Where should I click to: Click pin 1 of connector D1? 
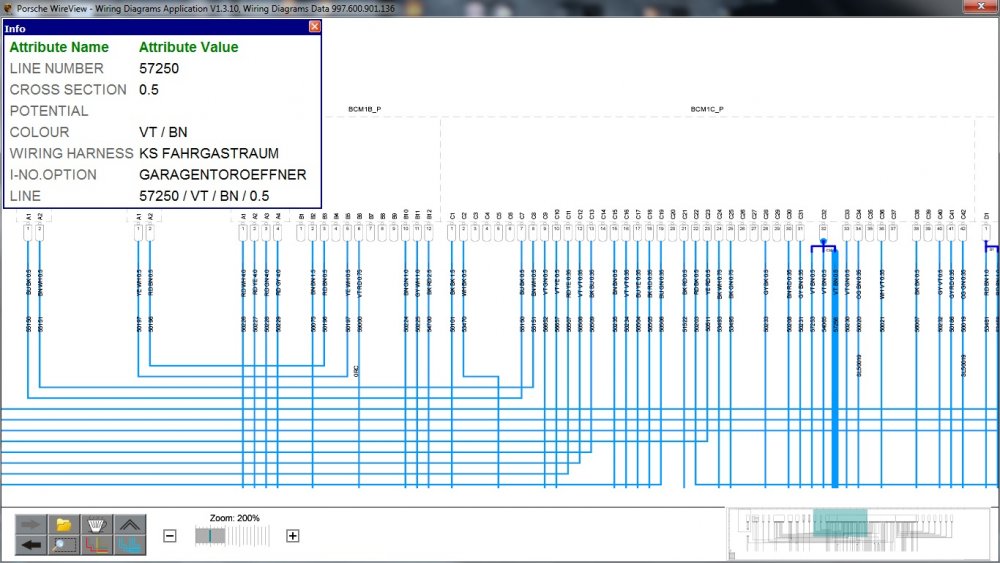(x=987, y=229)
